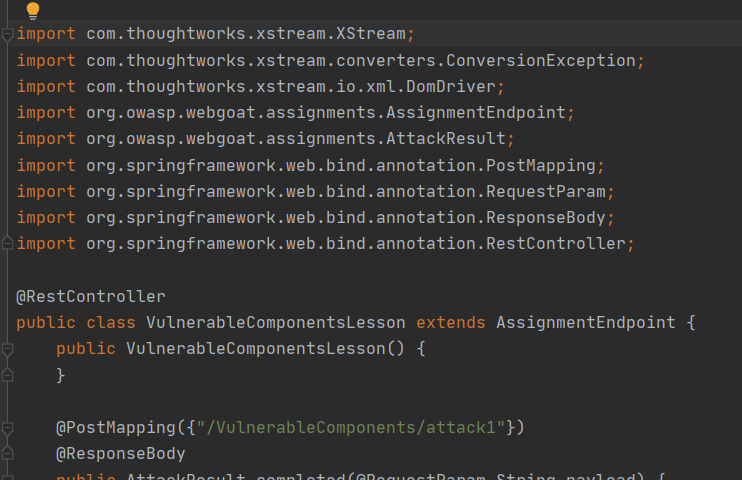Click the extends keyword in class declaration

tap(450, 323)
